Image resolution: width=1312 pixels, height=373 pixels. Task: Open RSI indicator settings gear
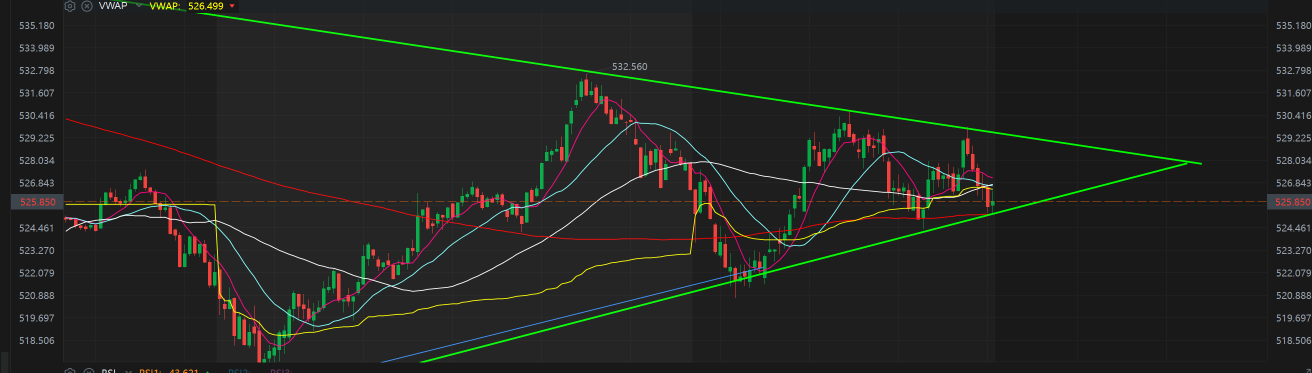[x=70, y=370]
